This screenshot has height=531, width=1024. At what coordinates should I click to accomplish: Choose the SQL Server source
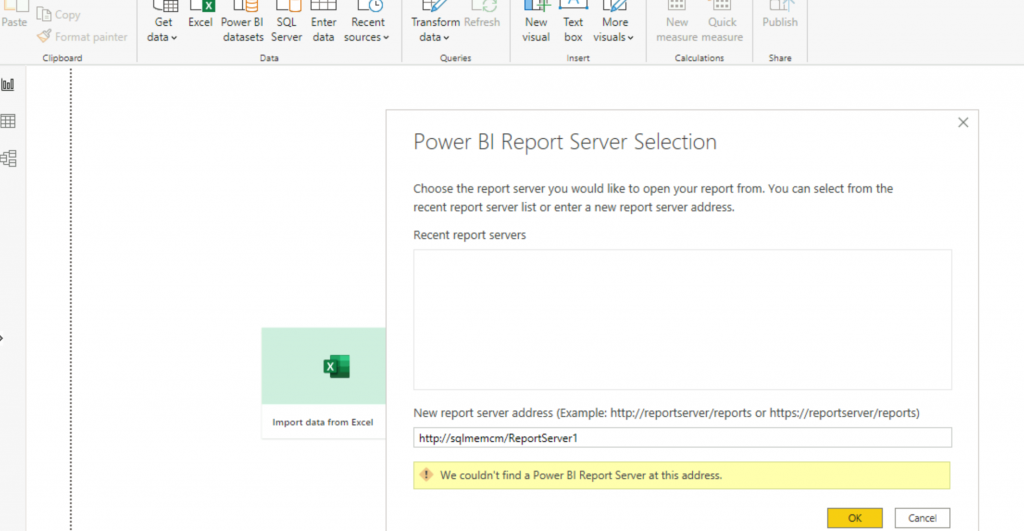(x=287, y=23)
